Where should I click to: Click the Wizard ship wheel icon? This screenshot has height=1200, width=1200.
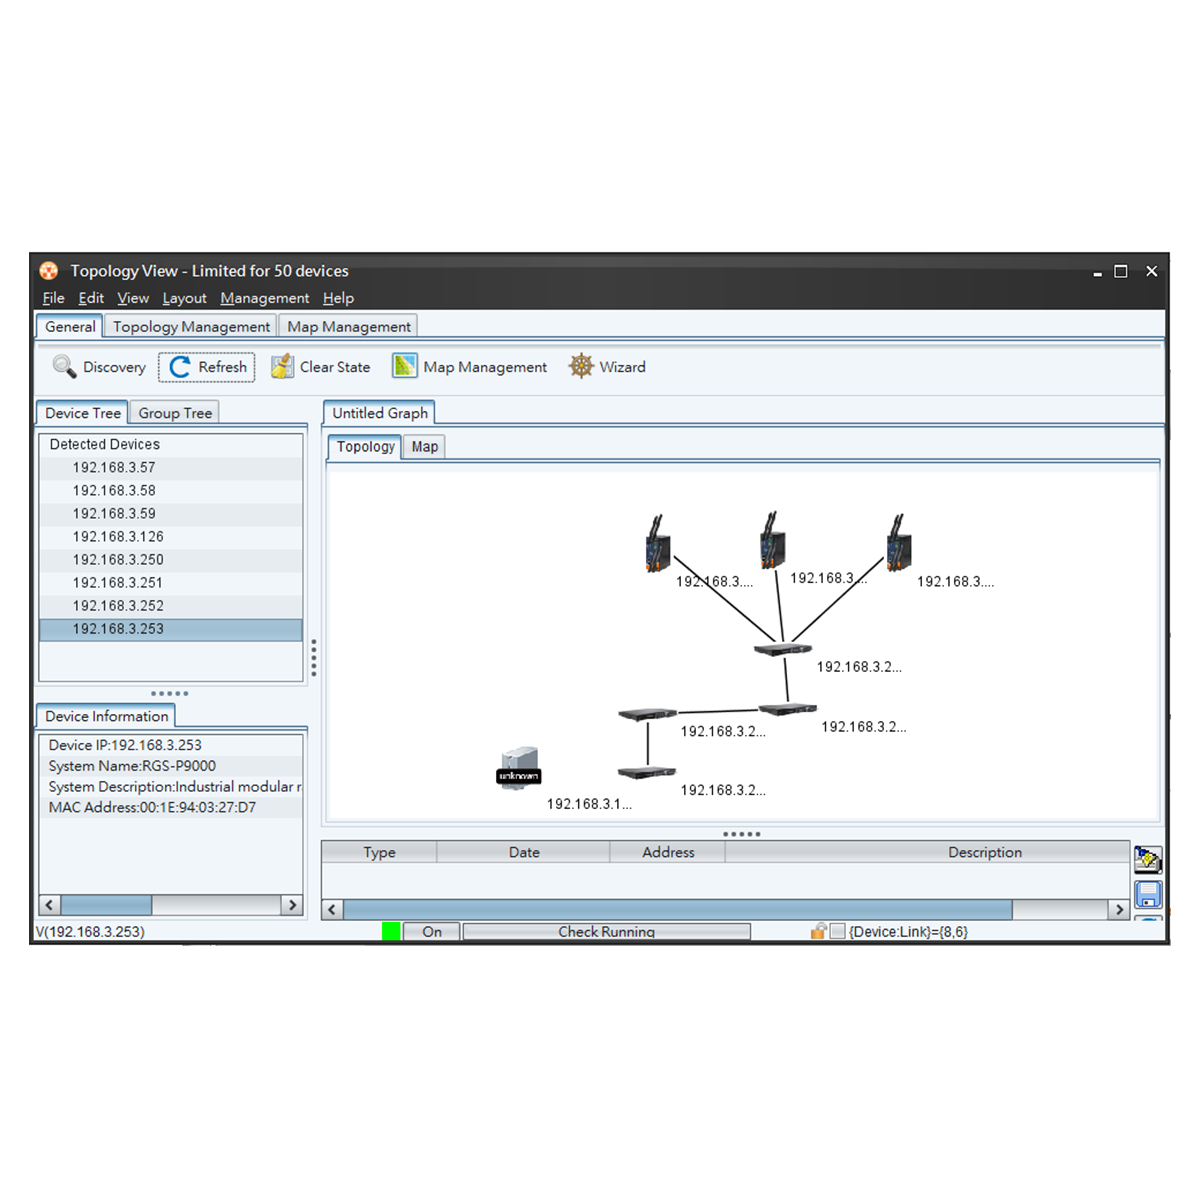tap(581, 366)
